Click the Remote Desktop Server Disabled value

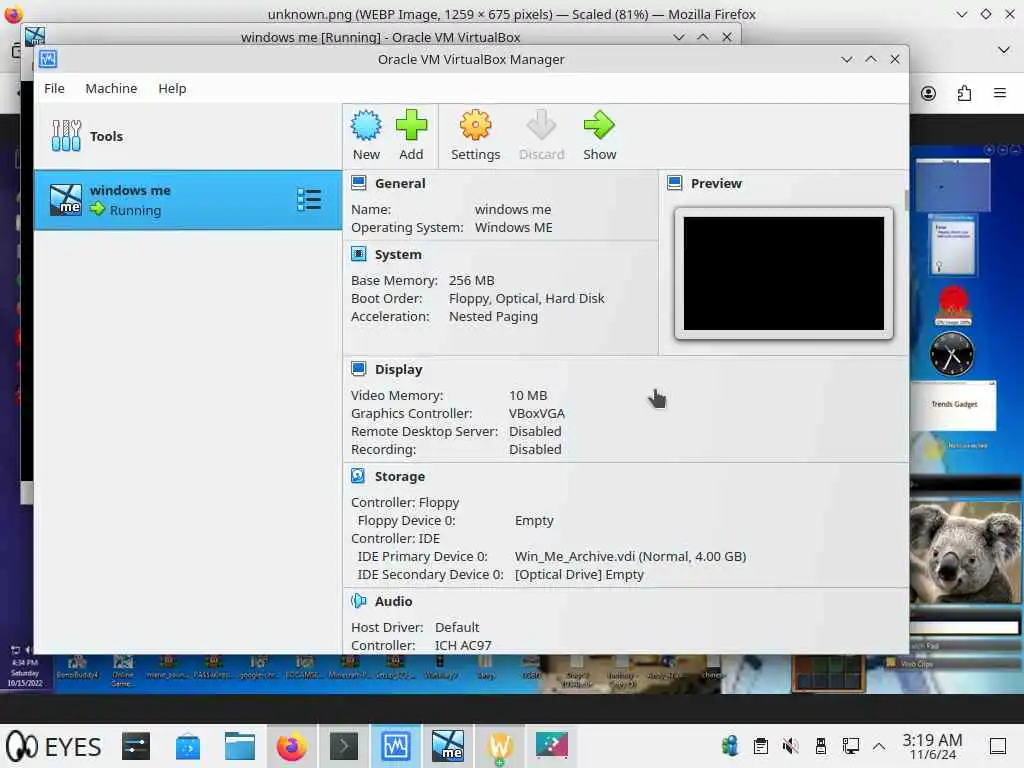pyautogui.click(x=535, y=432)
